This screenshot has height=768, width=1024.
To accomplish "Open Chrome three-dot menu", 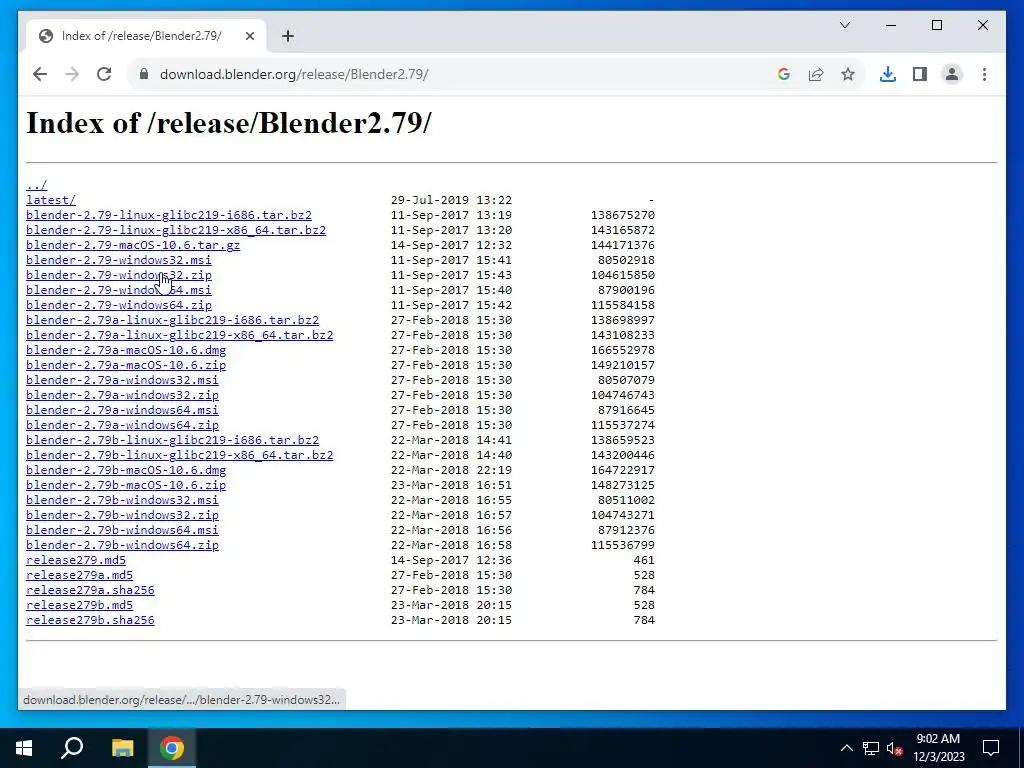I will coord(984,74).
